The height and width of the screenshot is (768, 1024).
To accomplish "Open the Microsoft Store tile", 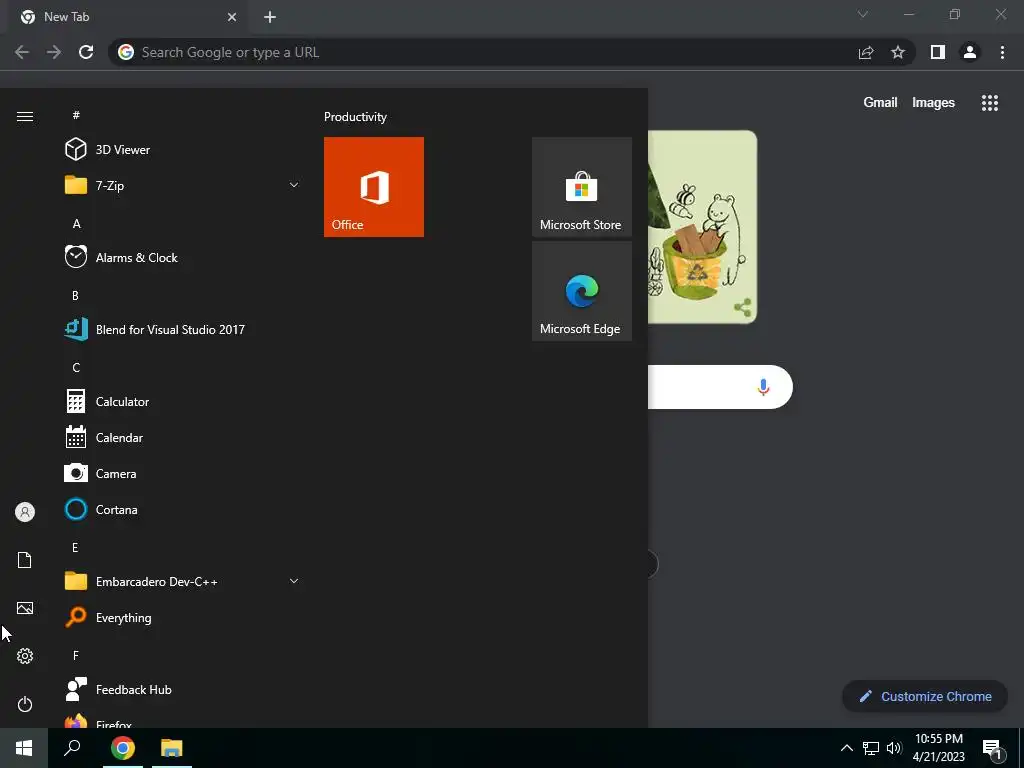I will (x=582, y=187).
